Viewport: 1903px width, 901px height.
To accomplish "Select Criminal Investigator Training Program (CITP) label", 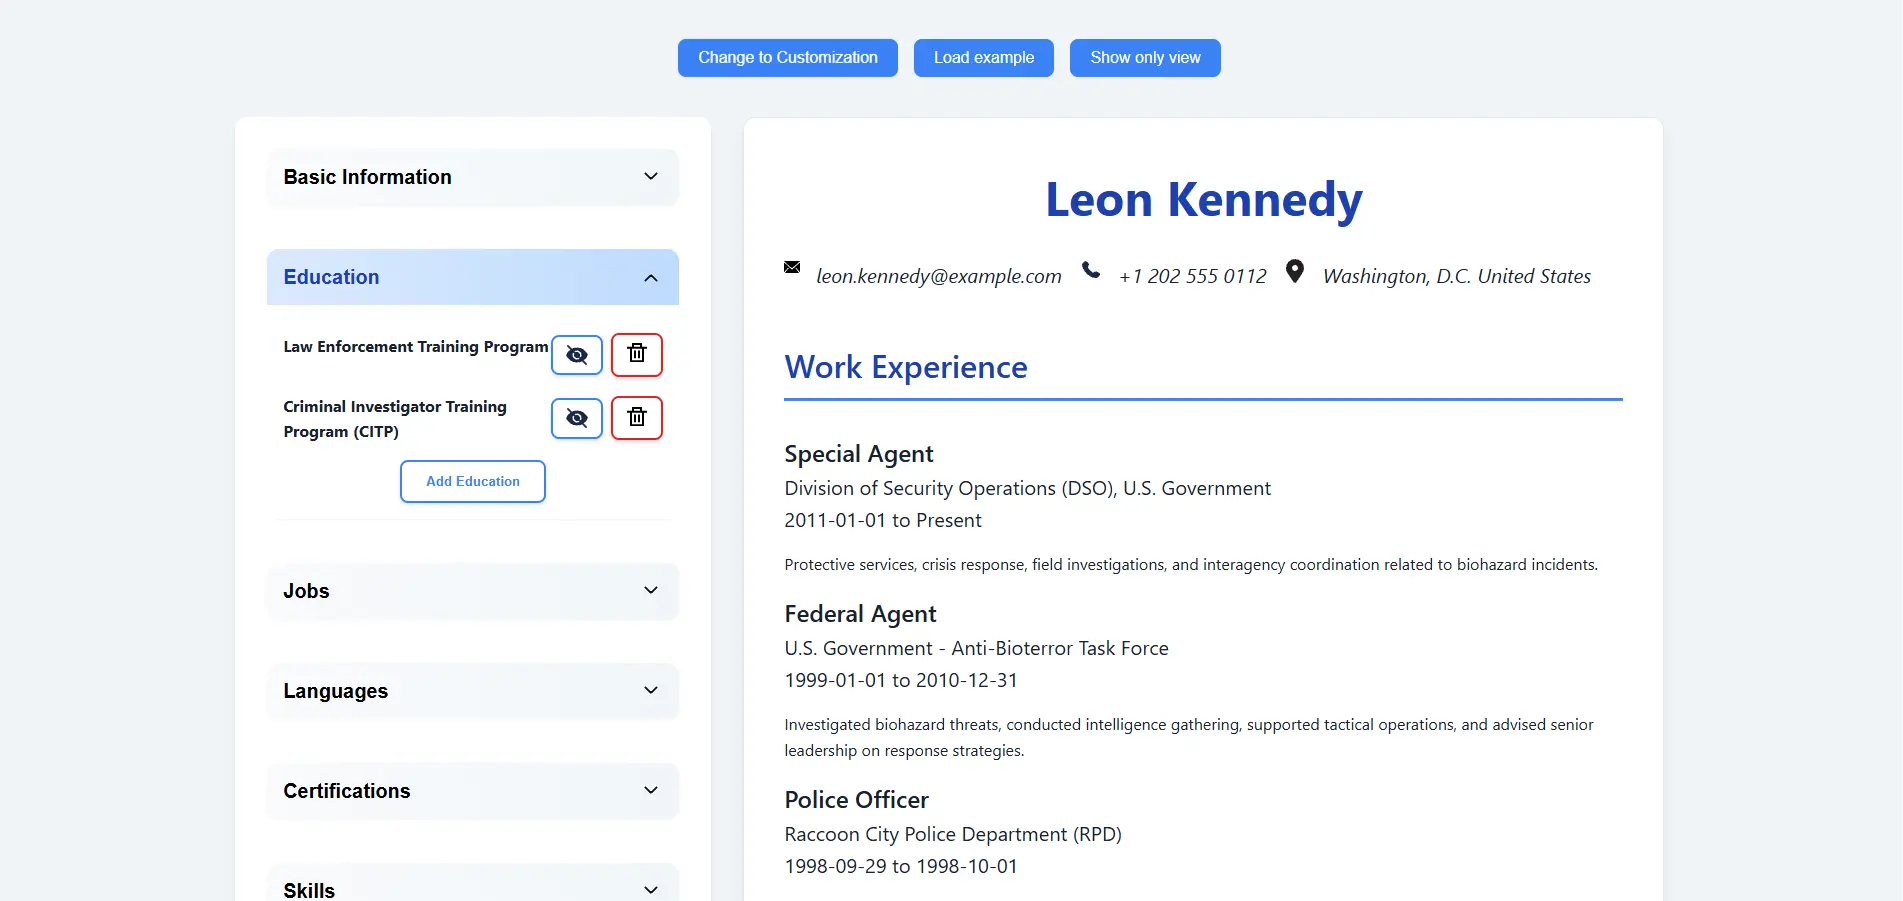I will [x=395, y=419].
